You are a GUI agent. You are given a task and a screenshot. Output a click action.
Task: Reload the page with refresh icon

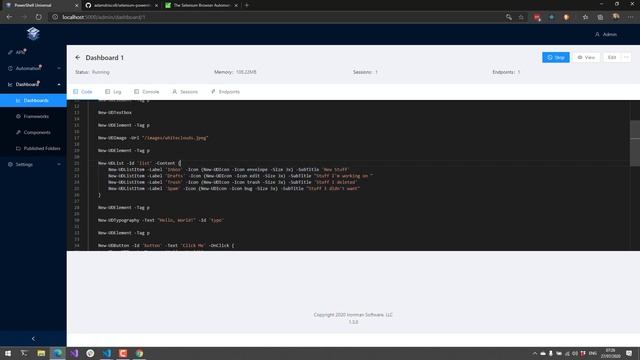pyautogui.click(x=38, y=17)
